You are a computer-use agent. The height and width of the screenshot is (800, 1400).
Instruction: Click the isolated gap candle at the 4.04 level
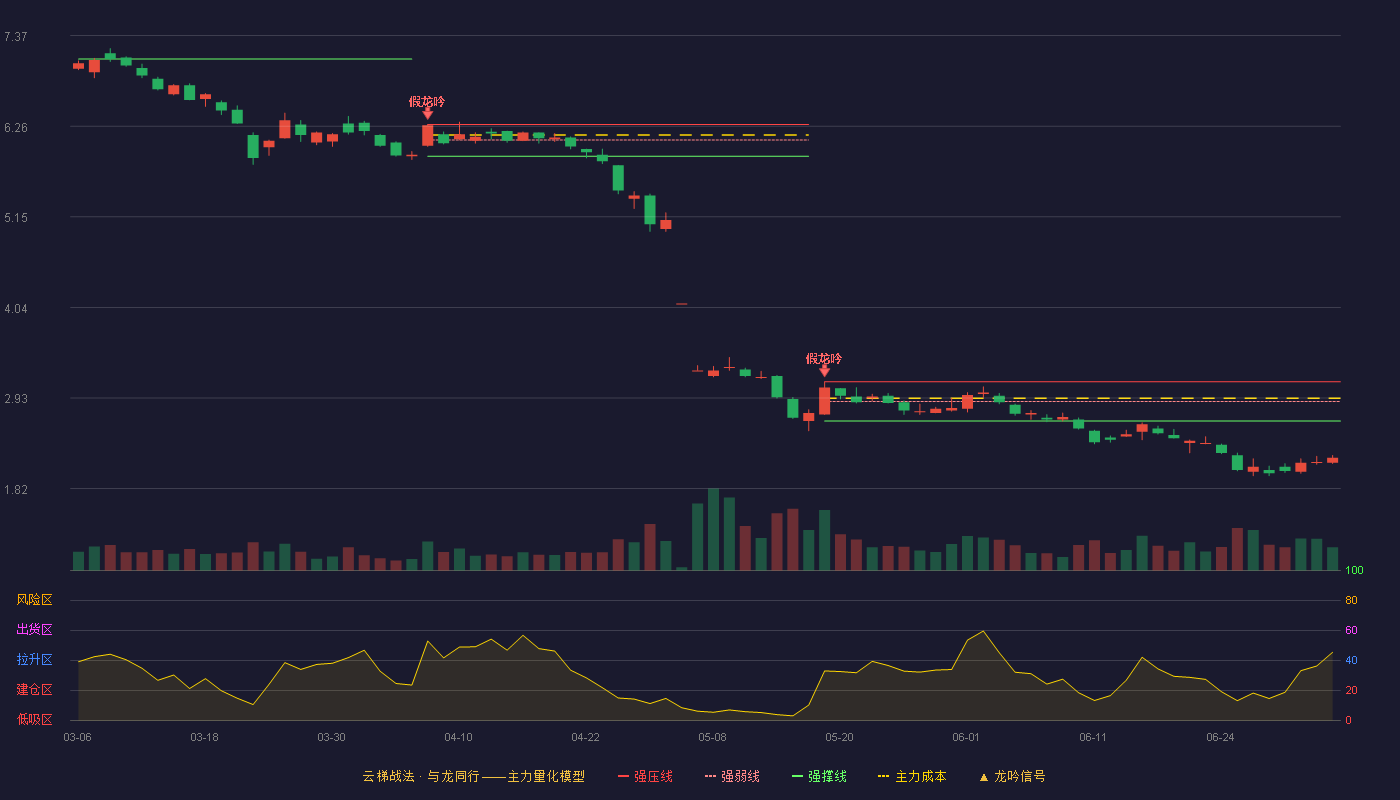681,304
